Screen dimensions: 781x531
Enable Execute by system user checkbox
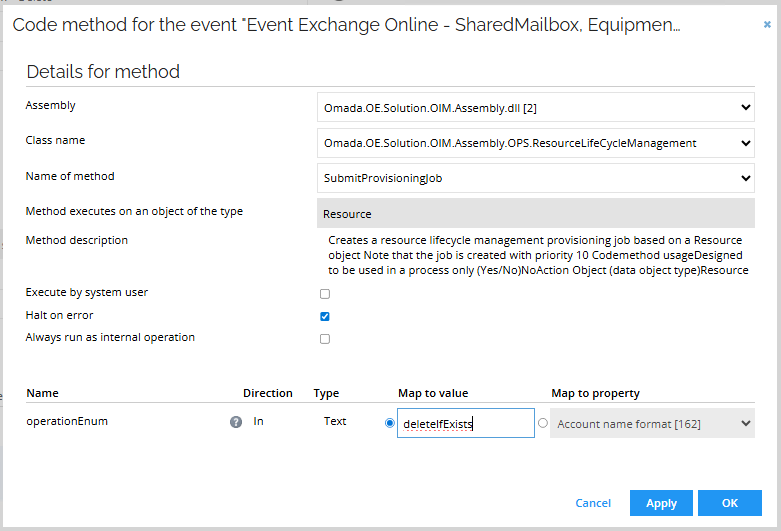pos(324,294)
